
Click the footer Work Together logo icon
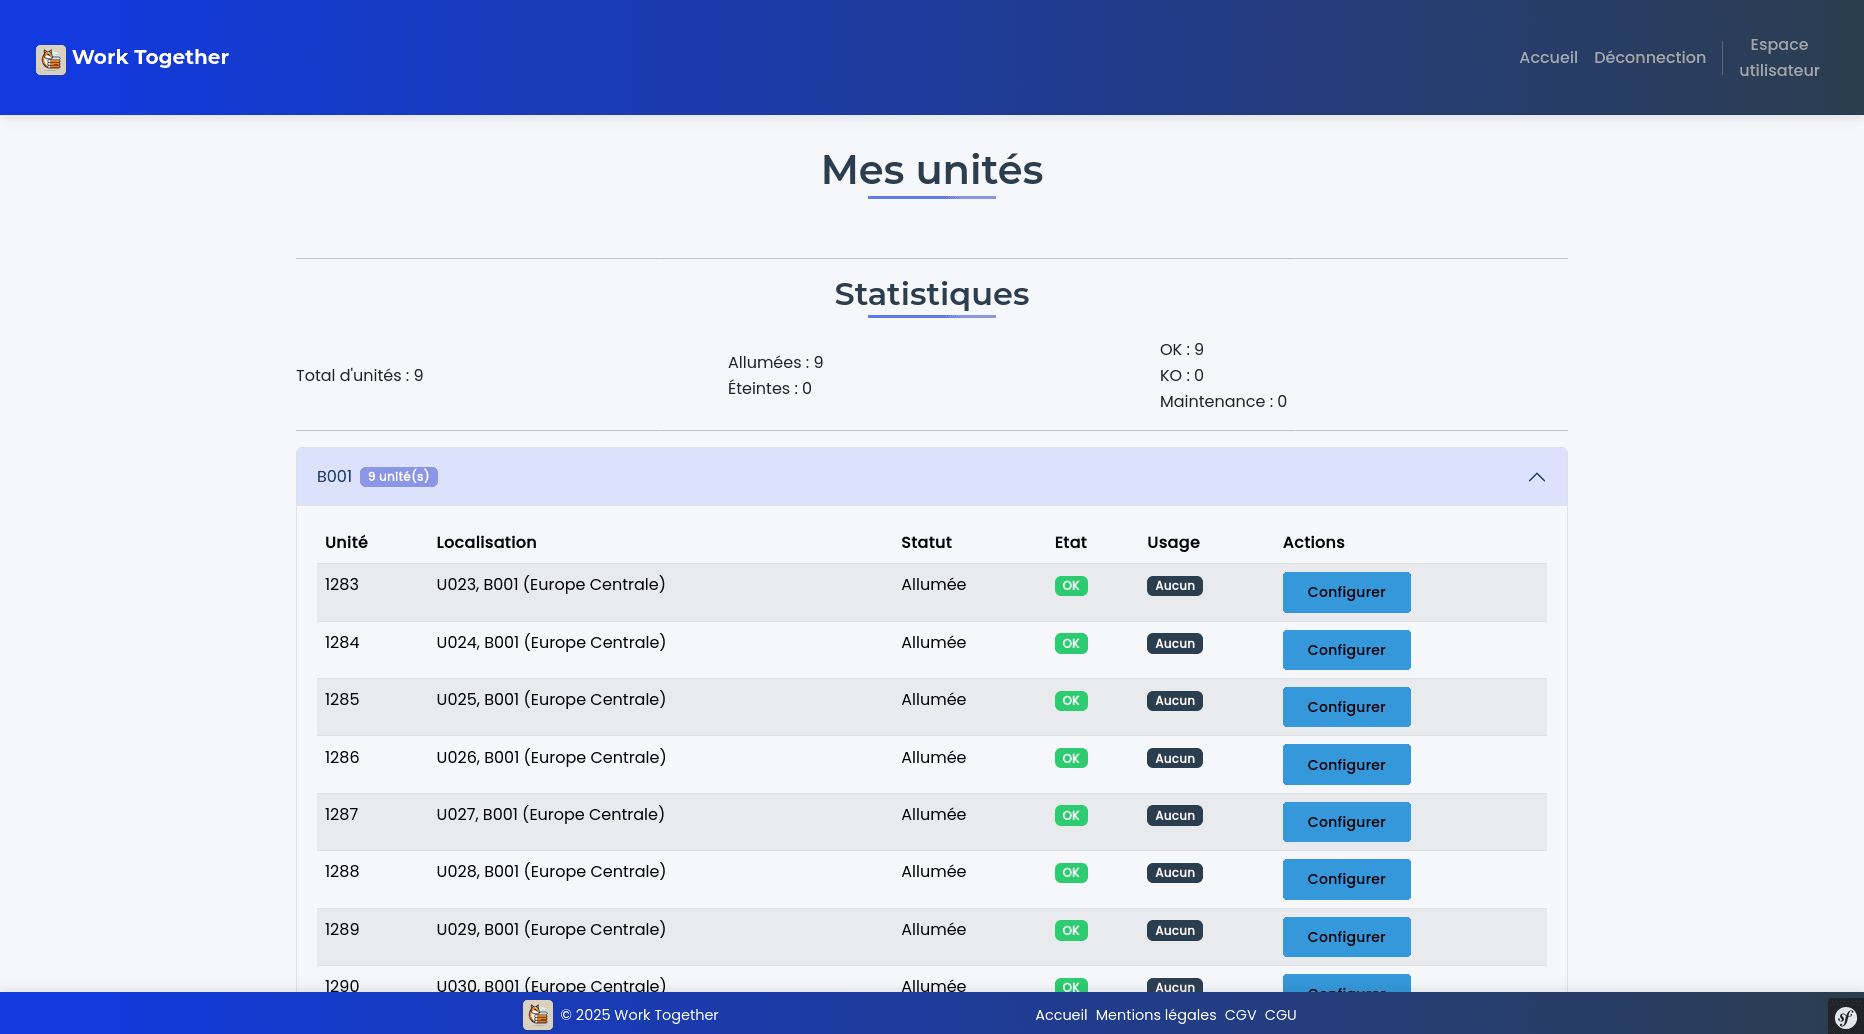pos(538,1015)
